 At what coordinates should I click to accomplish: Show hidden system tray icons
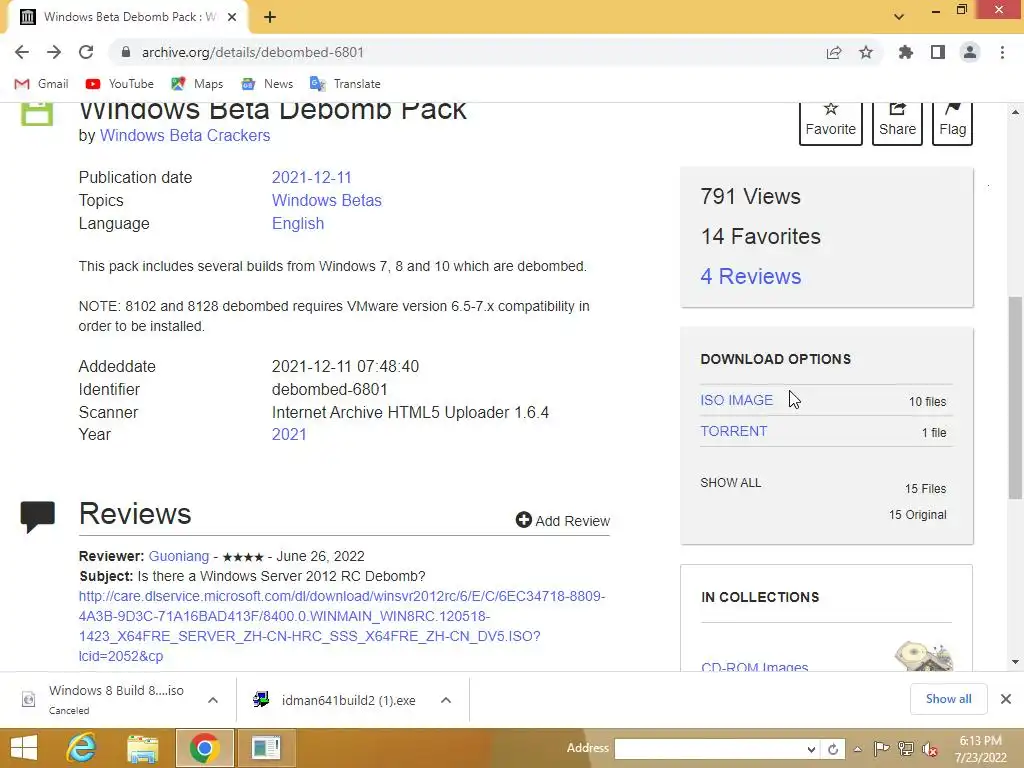pos(857,749)
